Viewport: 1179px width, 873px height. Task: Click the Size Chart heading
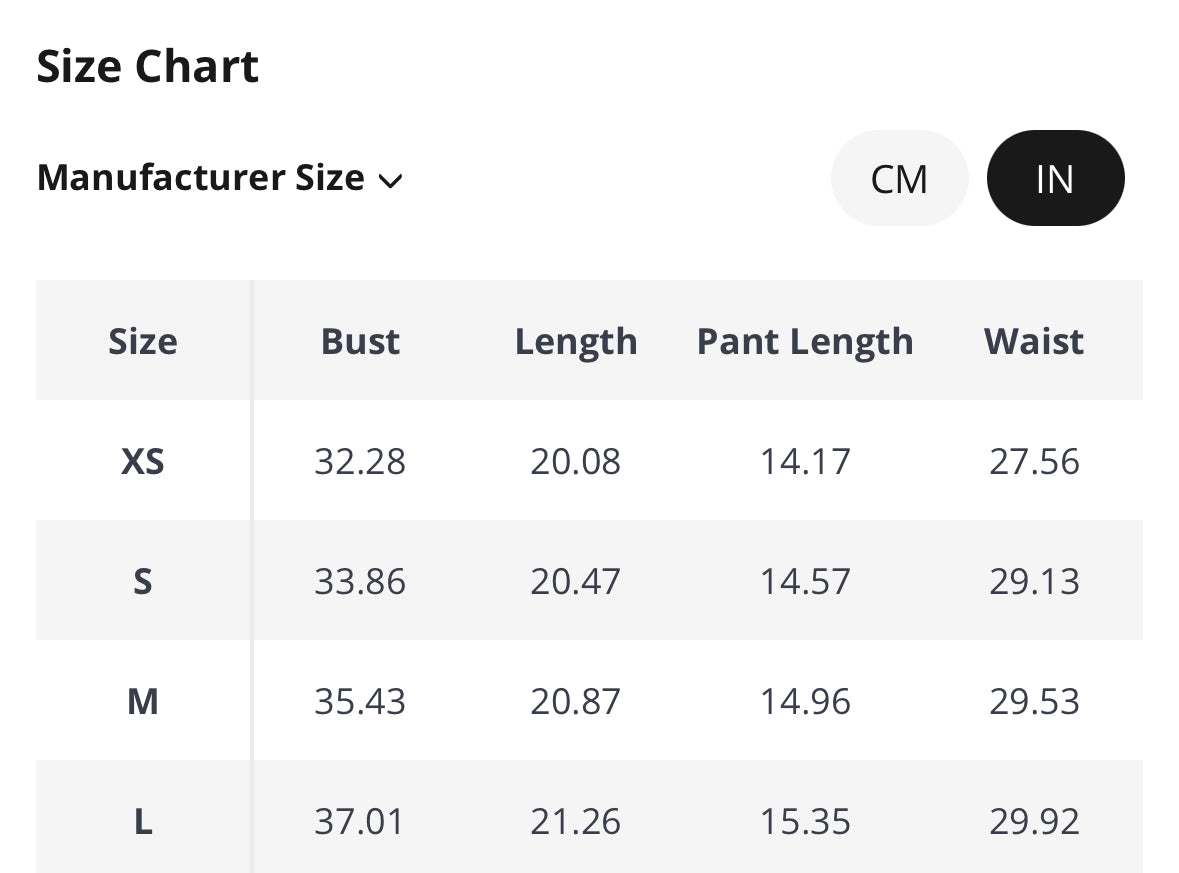pos(148,67)
